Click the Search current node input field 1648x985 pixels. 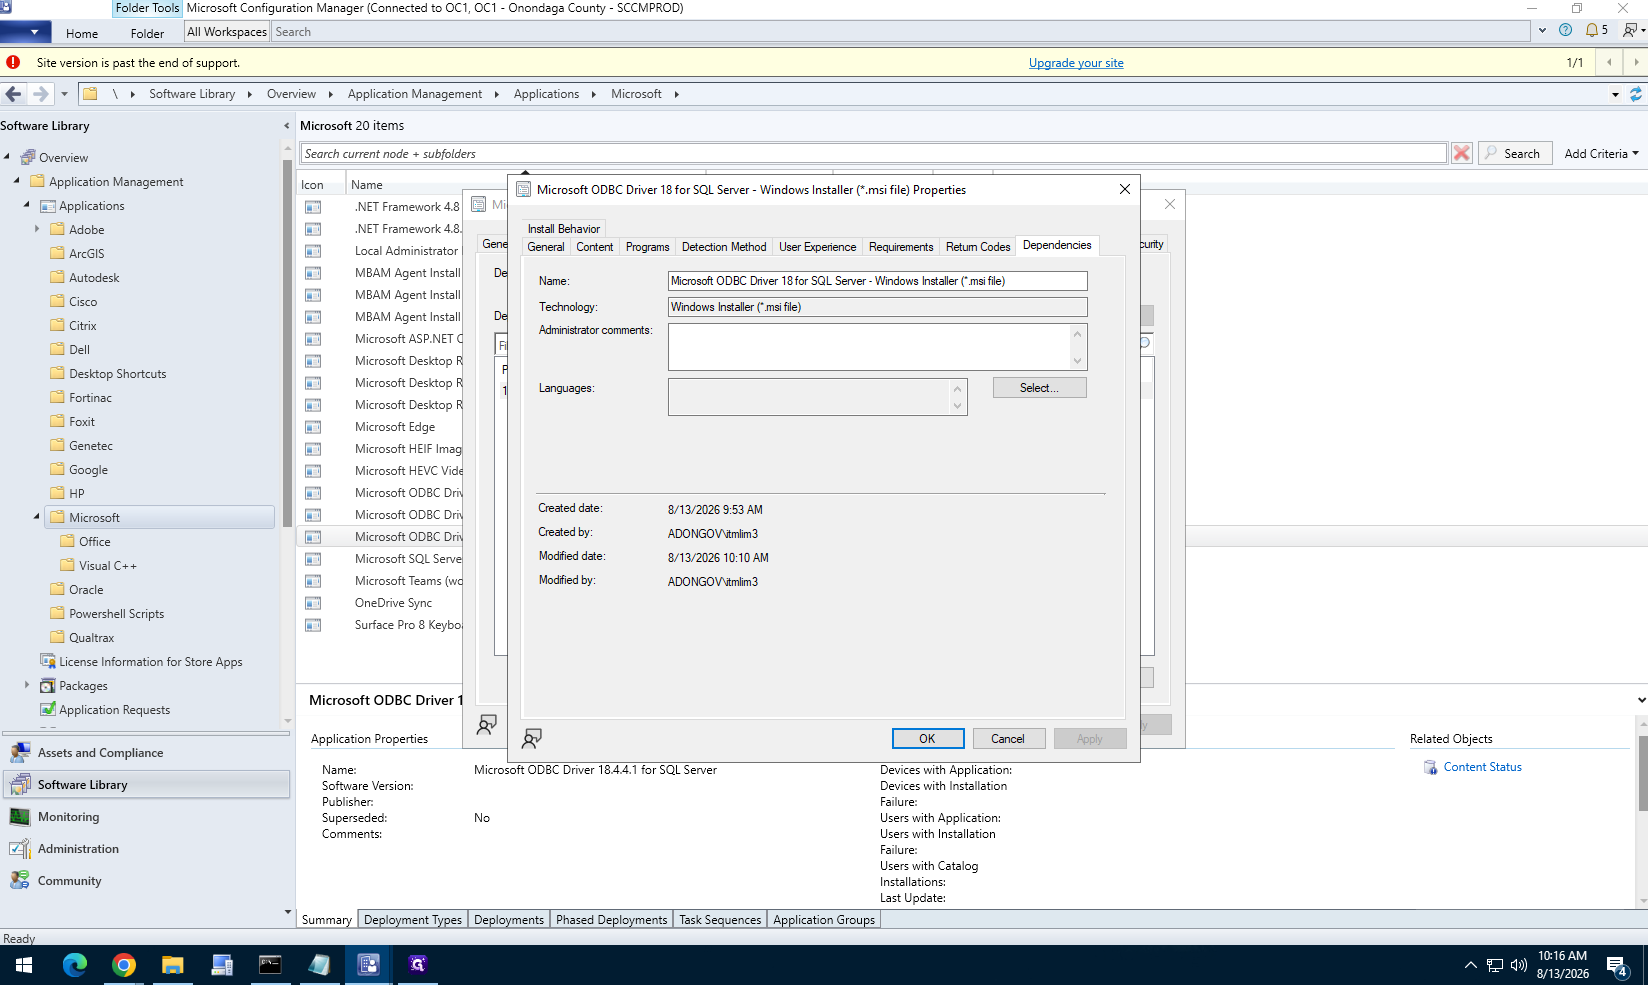[873, 153]
